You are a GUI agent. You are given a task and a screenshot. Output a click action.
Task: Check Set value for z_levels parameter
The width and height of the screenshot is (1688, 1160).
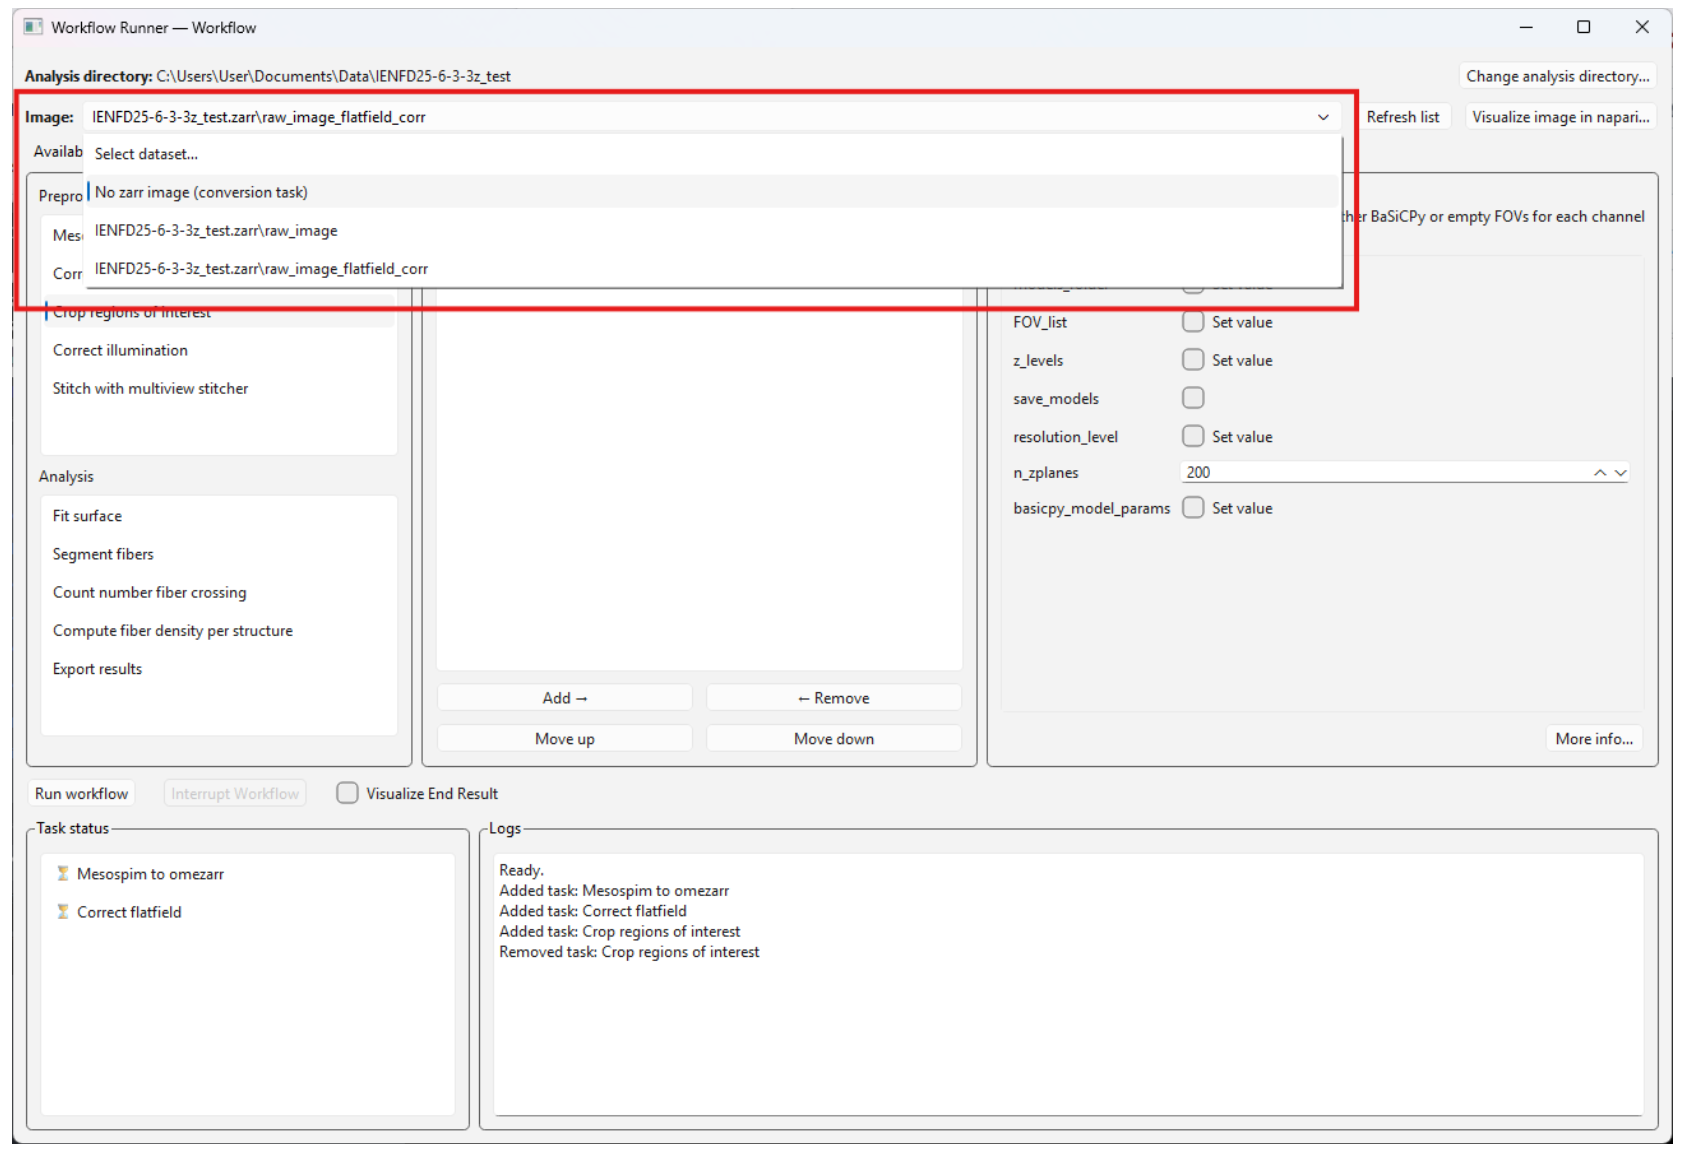pyautogui.click(x=1192, y=359)
